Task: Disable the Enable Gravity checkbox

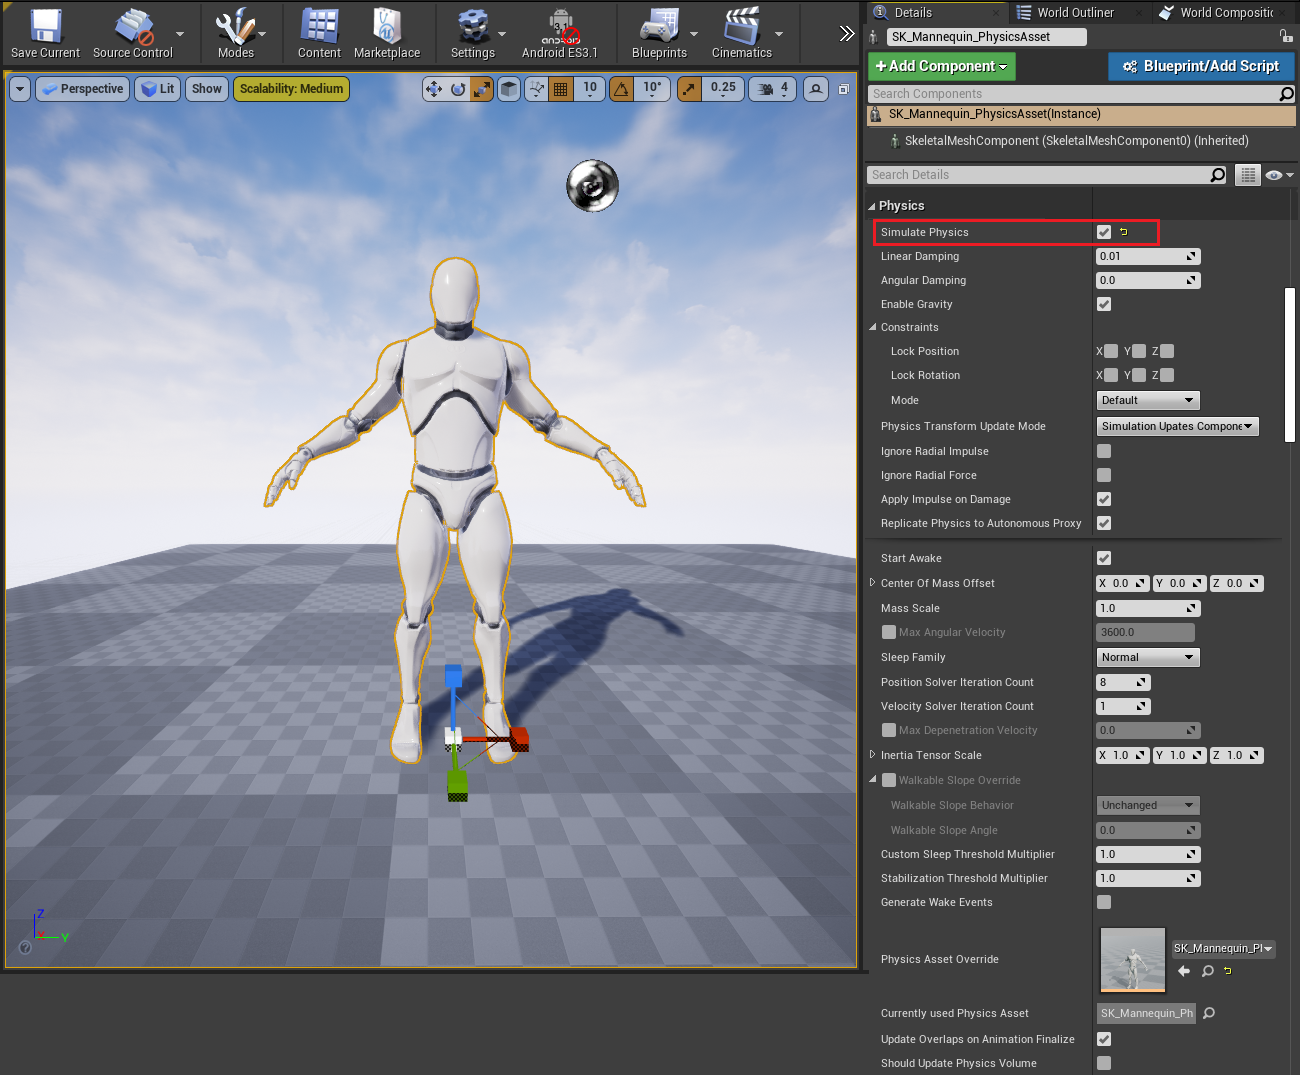Action: (x=1104, y=304)
